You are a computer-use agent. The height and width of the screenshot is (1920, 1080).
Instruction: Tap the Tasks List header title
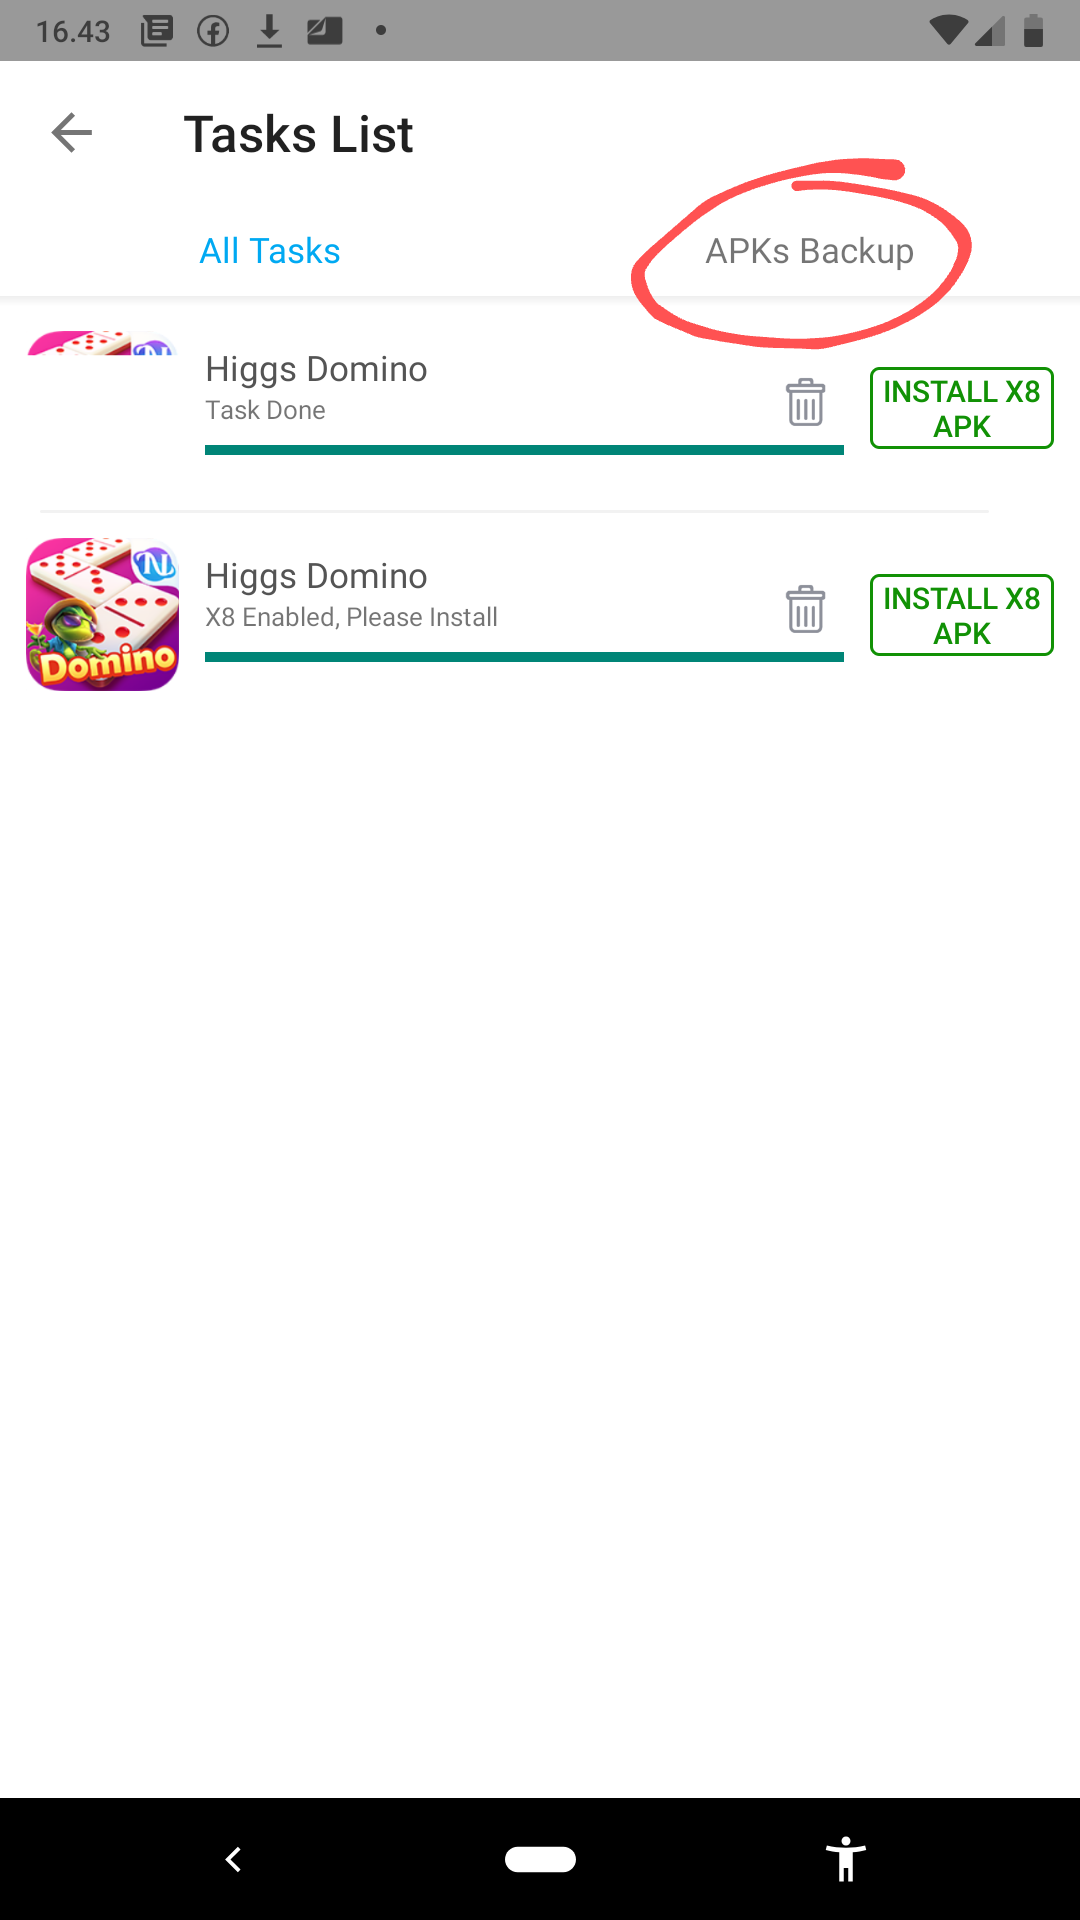[298, 134]
